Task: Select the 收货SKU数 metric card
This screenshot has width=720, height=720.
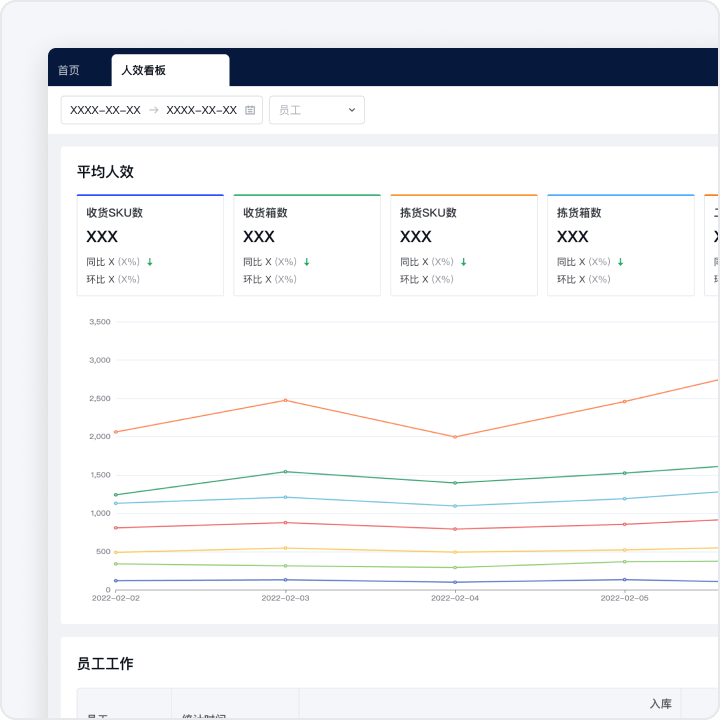Action: pos(150,245)
